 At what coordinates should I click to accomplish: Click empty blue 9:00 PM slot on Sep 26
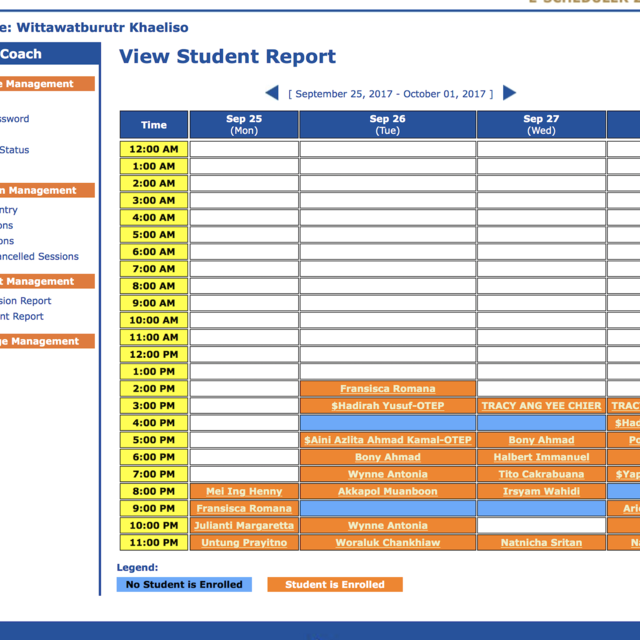[x=387, y=509]
